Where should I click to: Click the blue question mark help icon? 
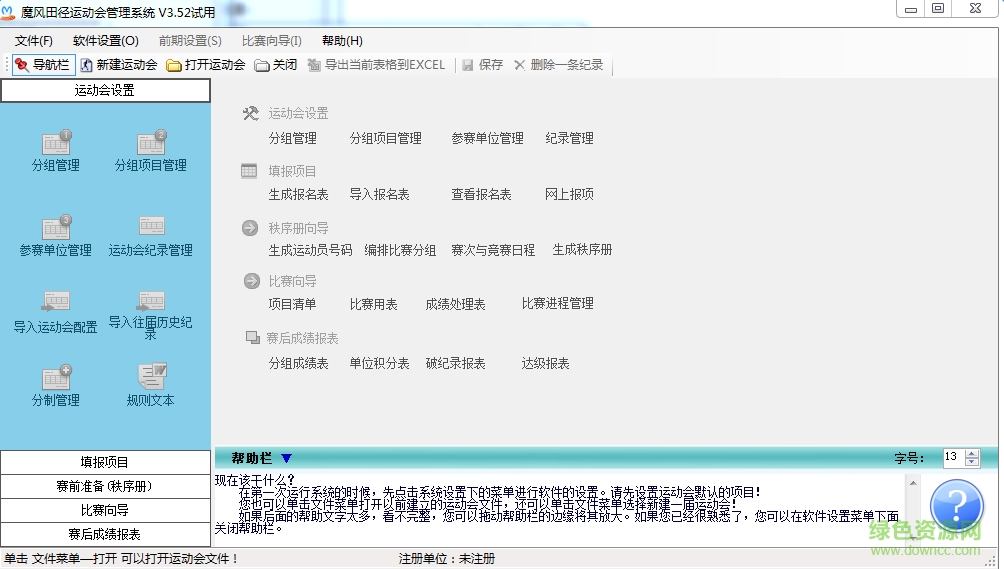tap(957, 506)
